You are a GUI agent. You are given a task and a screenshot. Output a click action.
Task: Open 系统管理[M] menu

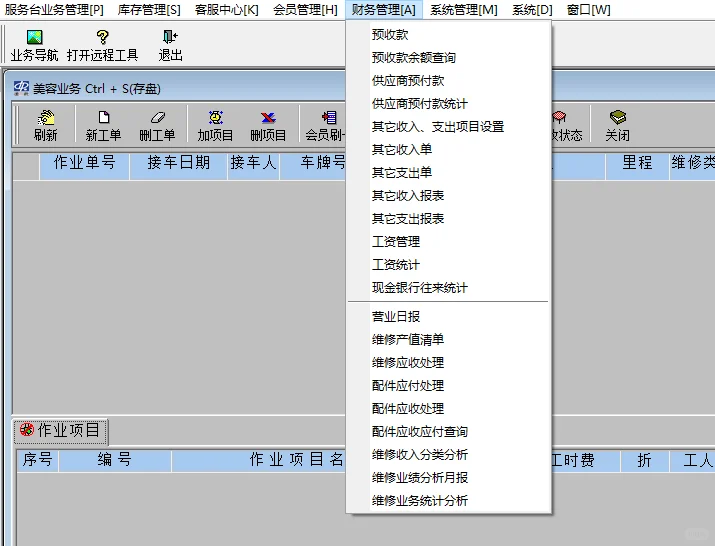pyautogui.click(x=464, y=10)
